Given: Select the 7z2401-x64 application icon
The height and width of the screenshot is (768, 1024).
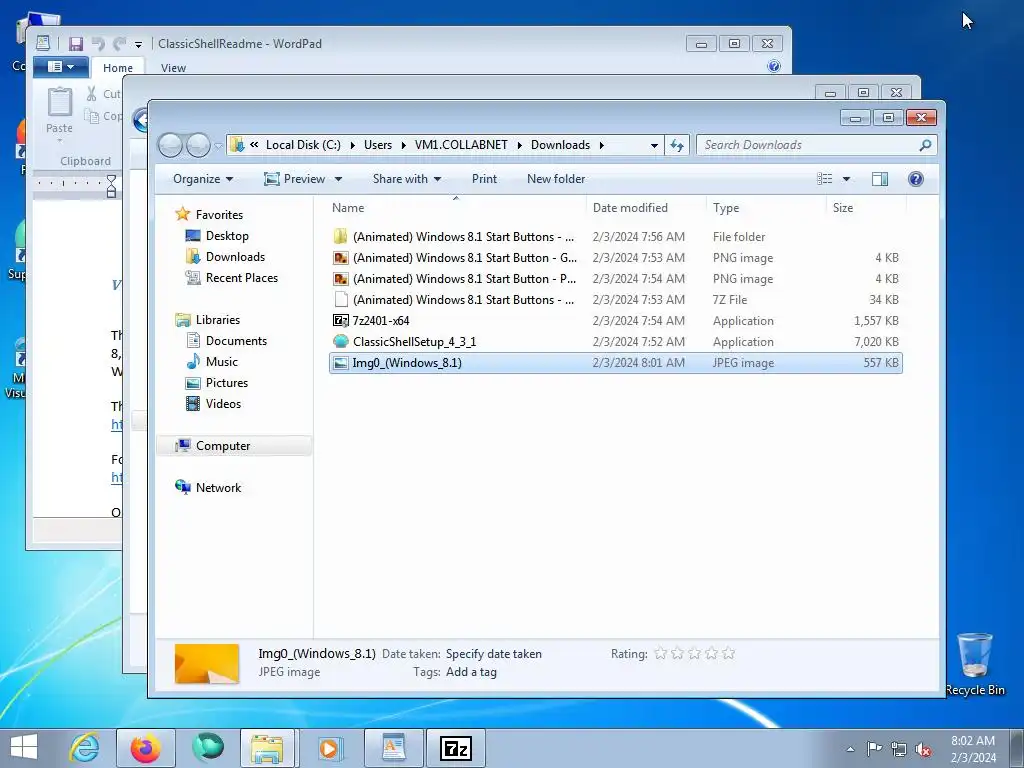Looking at the screenshot, I should point(340,321).
